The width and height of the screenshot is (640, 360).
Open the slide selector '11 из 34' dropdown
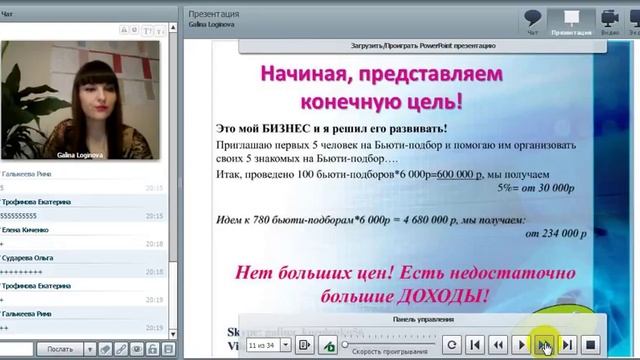click(x=286, y=345)
